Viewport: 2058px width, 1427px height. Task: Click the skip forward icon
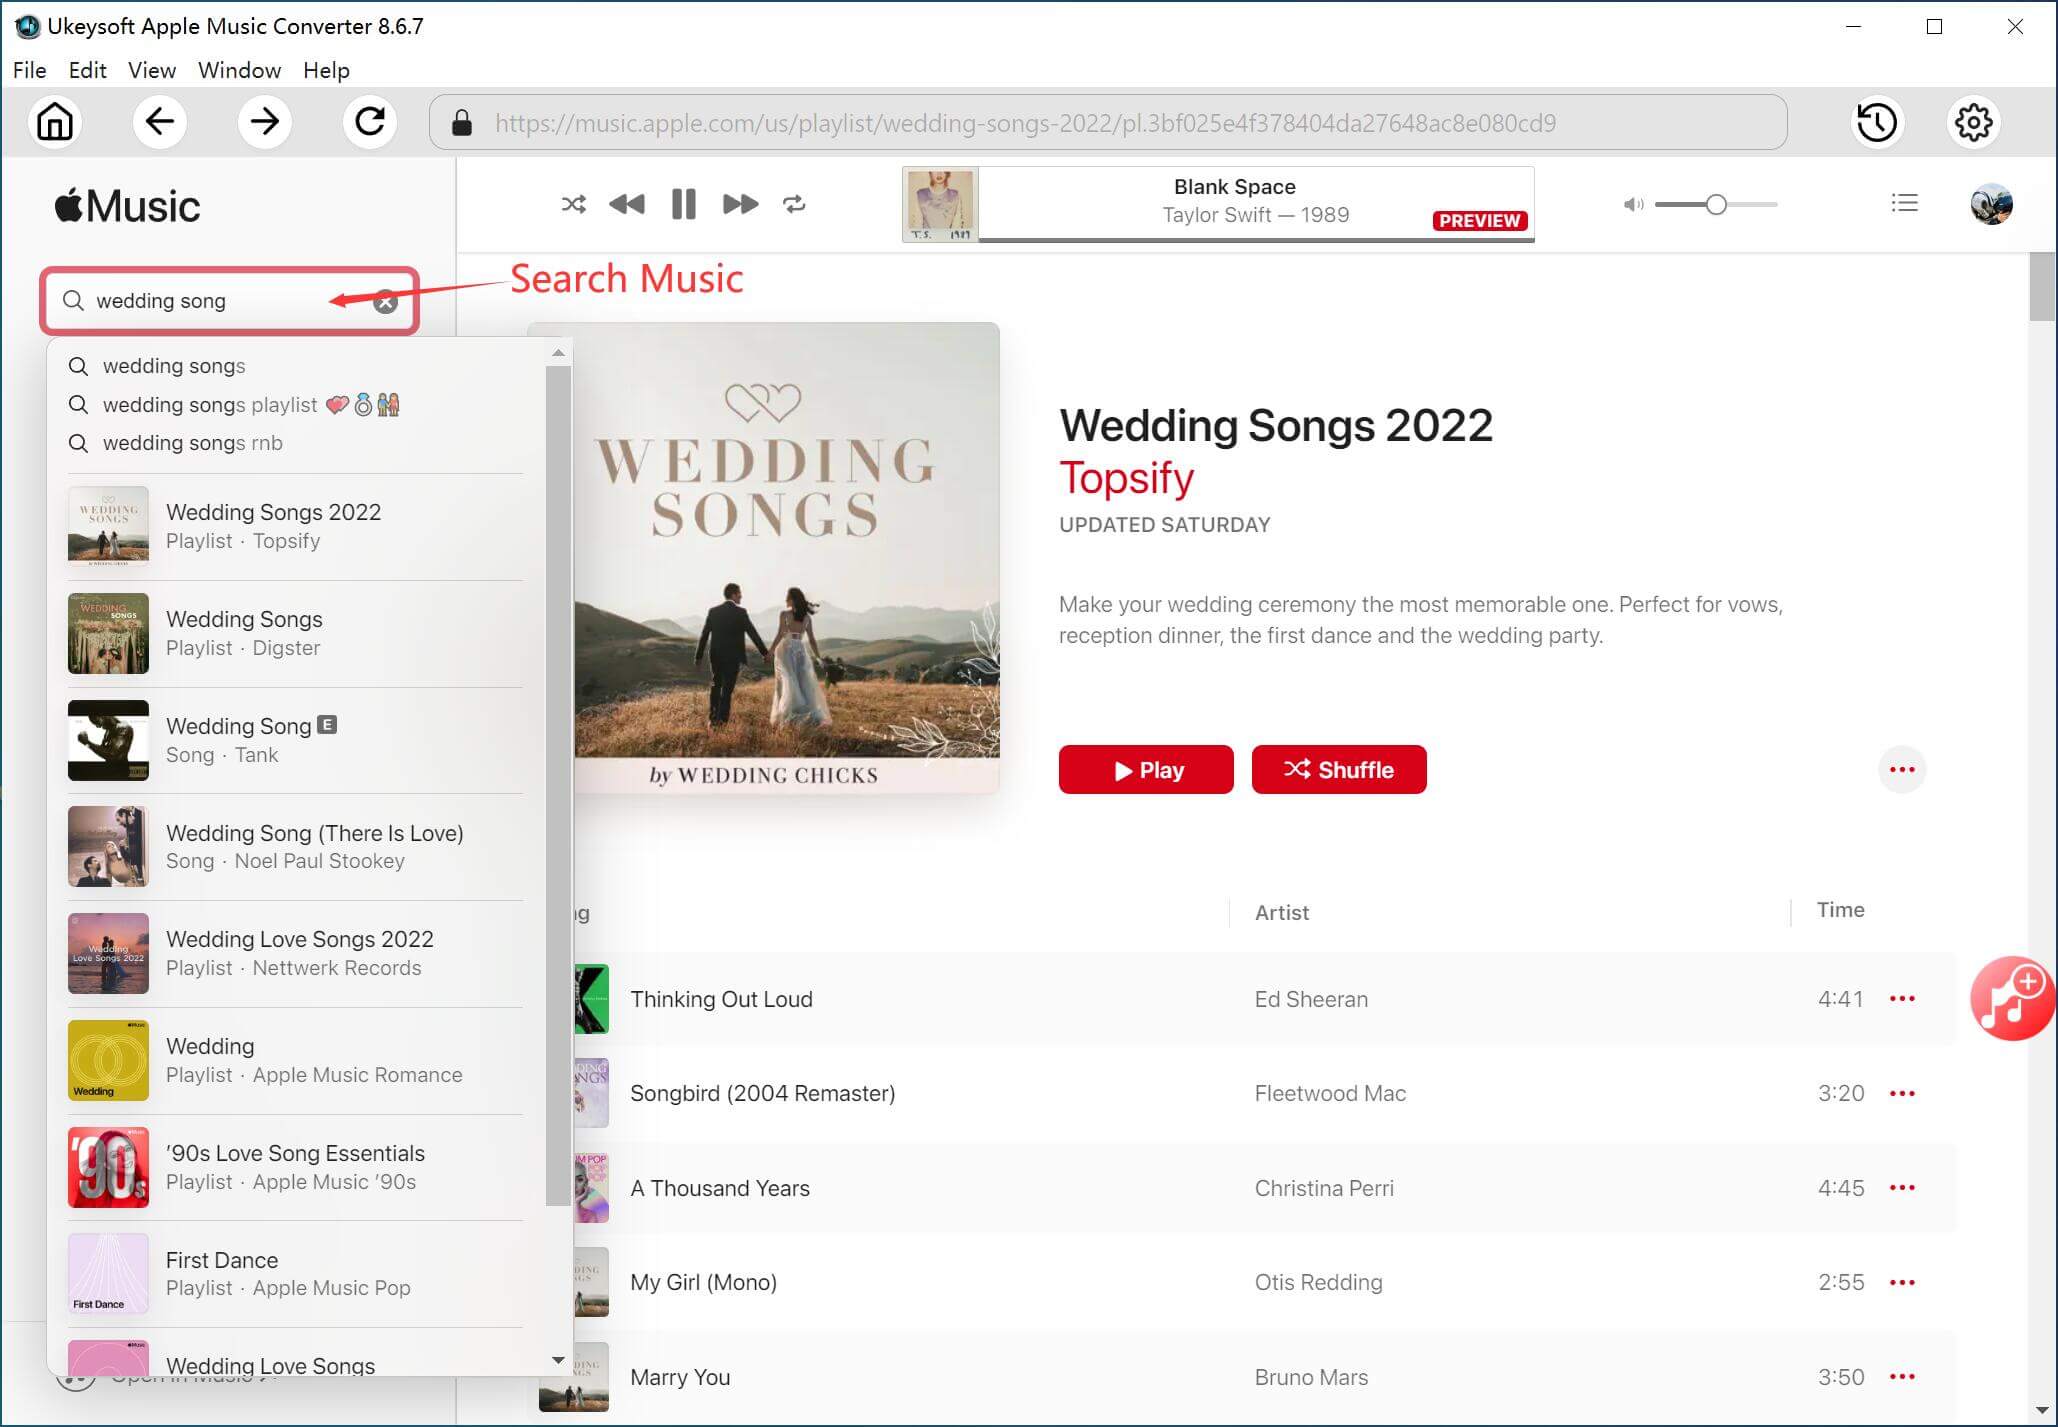pyautogui.click(x=738, y=203)
